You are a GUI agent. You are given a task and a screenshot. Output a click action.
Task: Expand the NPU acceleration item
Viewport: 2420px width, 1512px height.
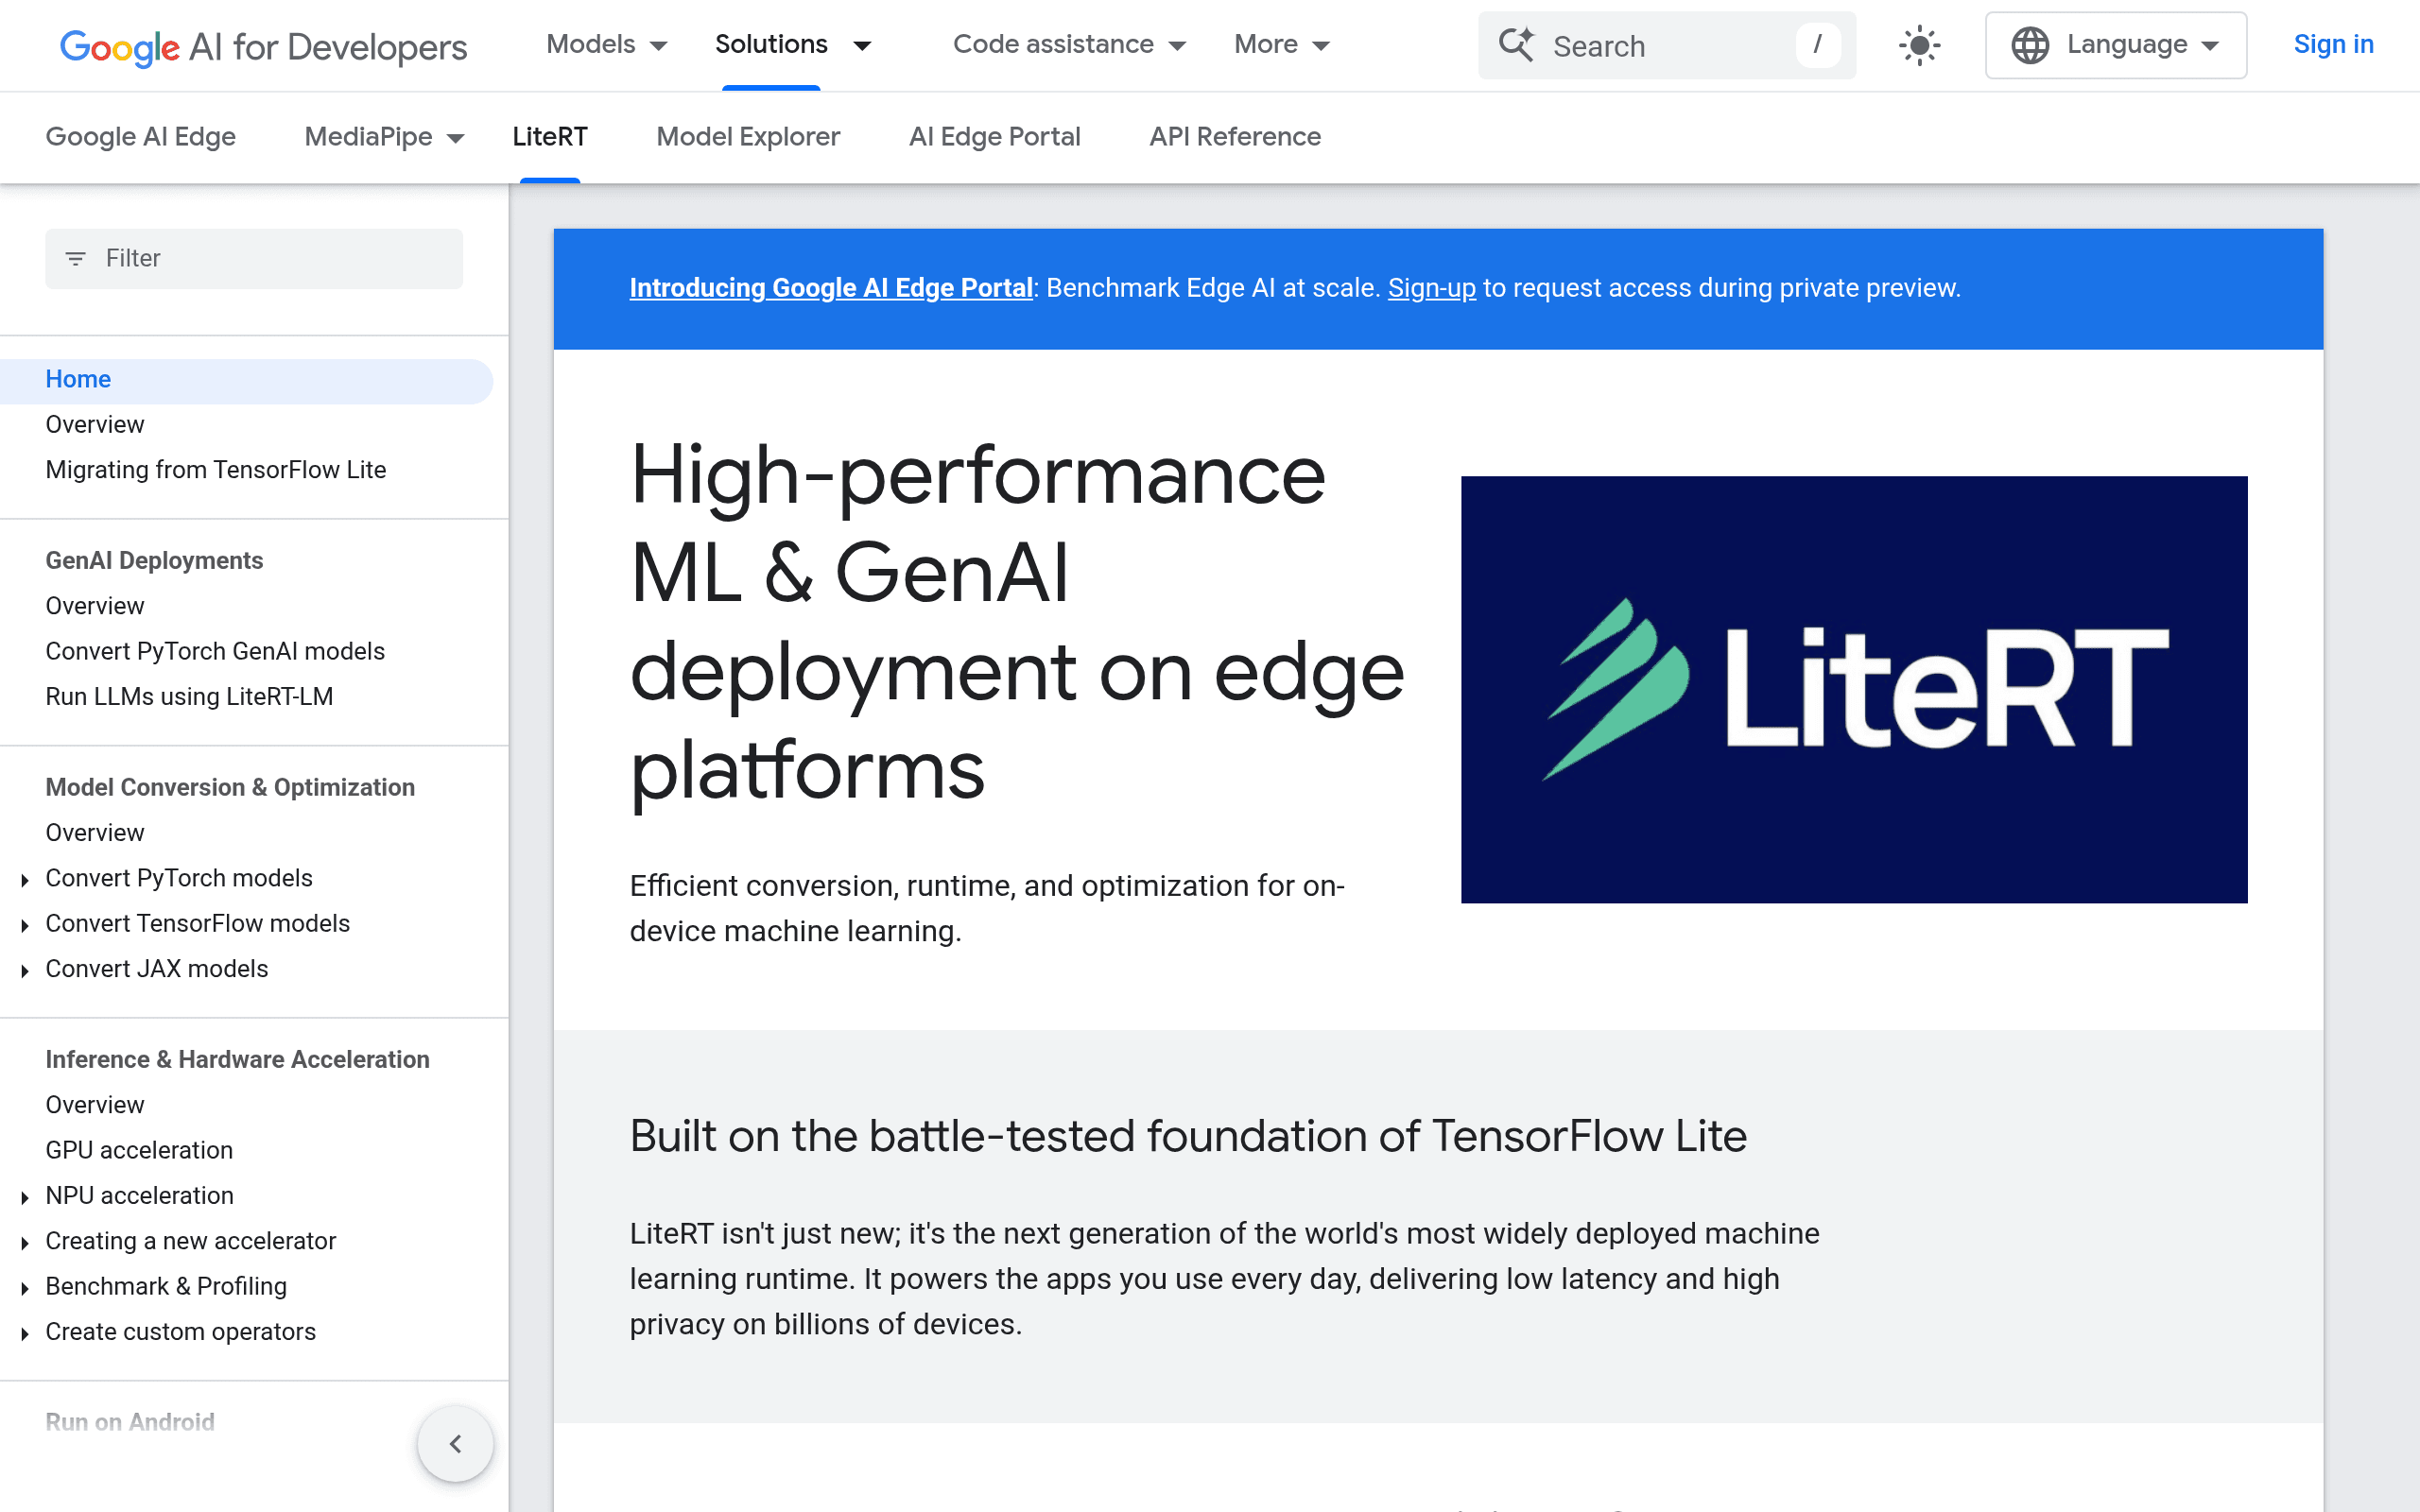[x=25, y=1197]
